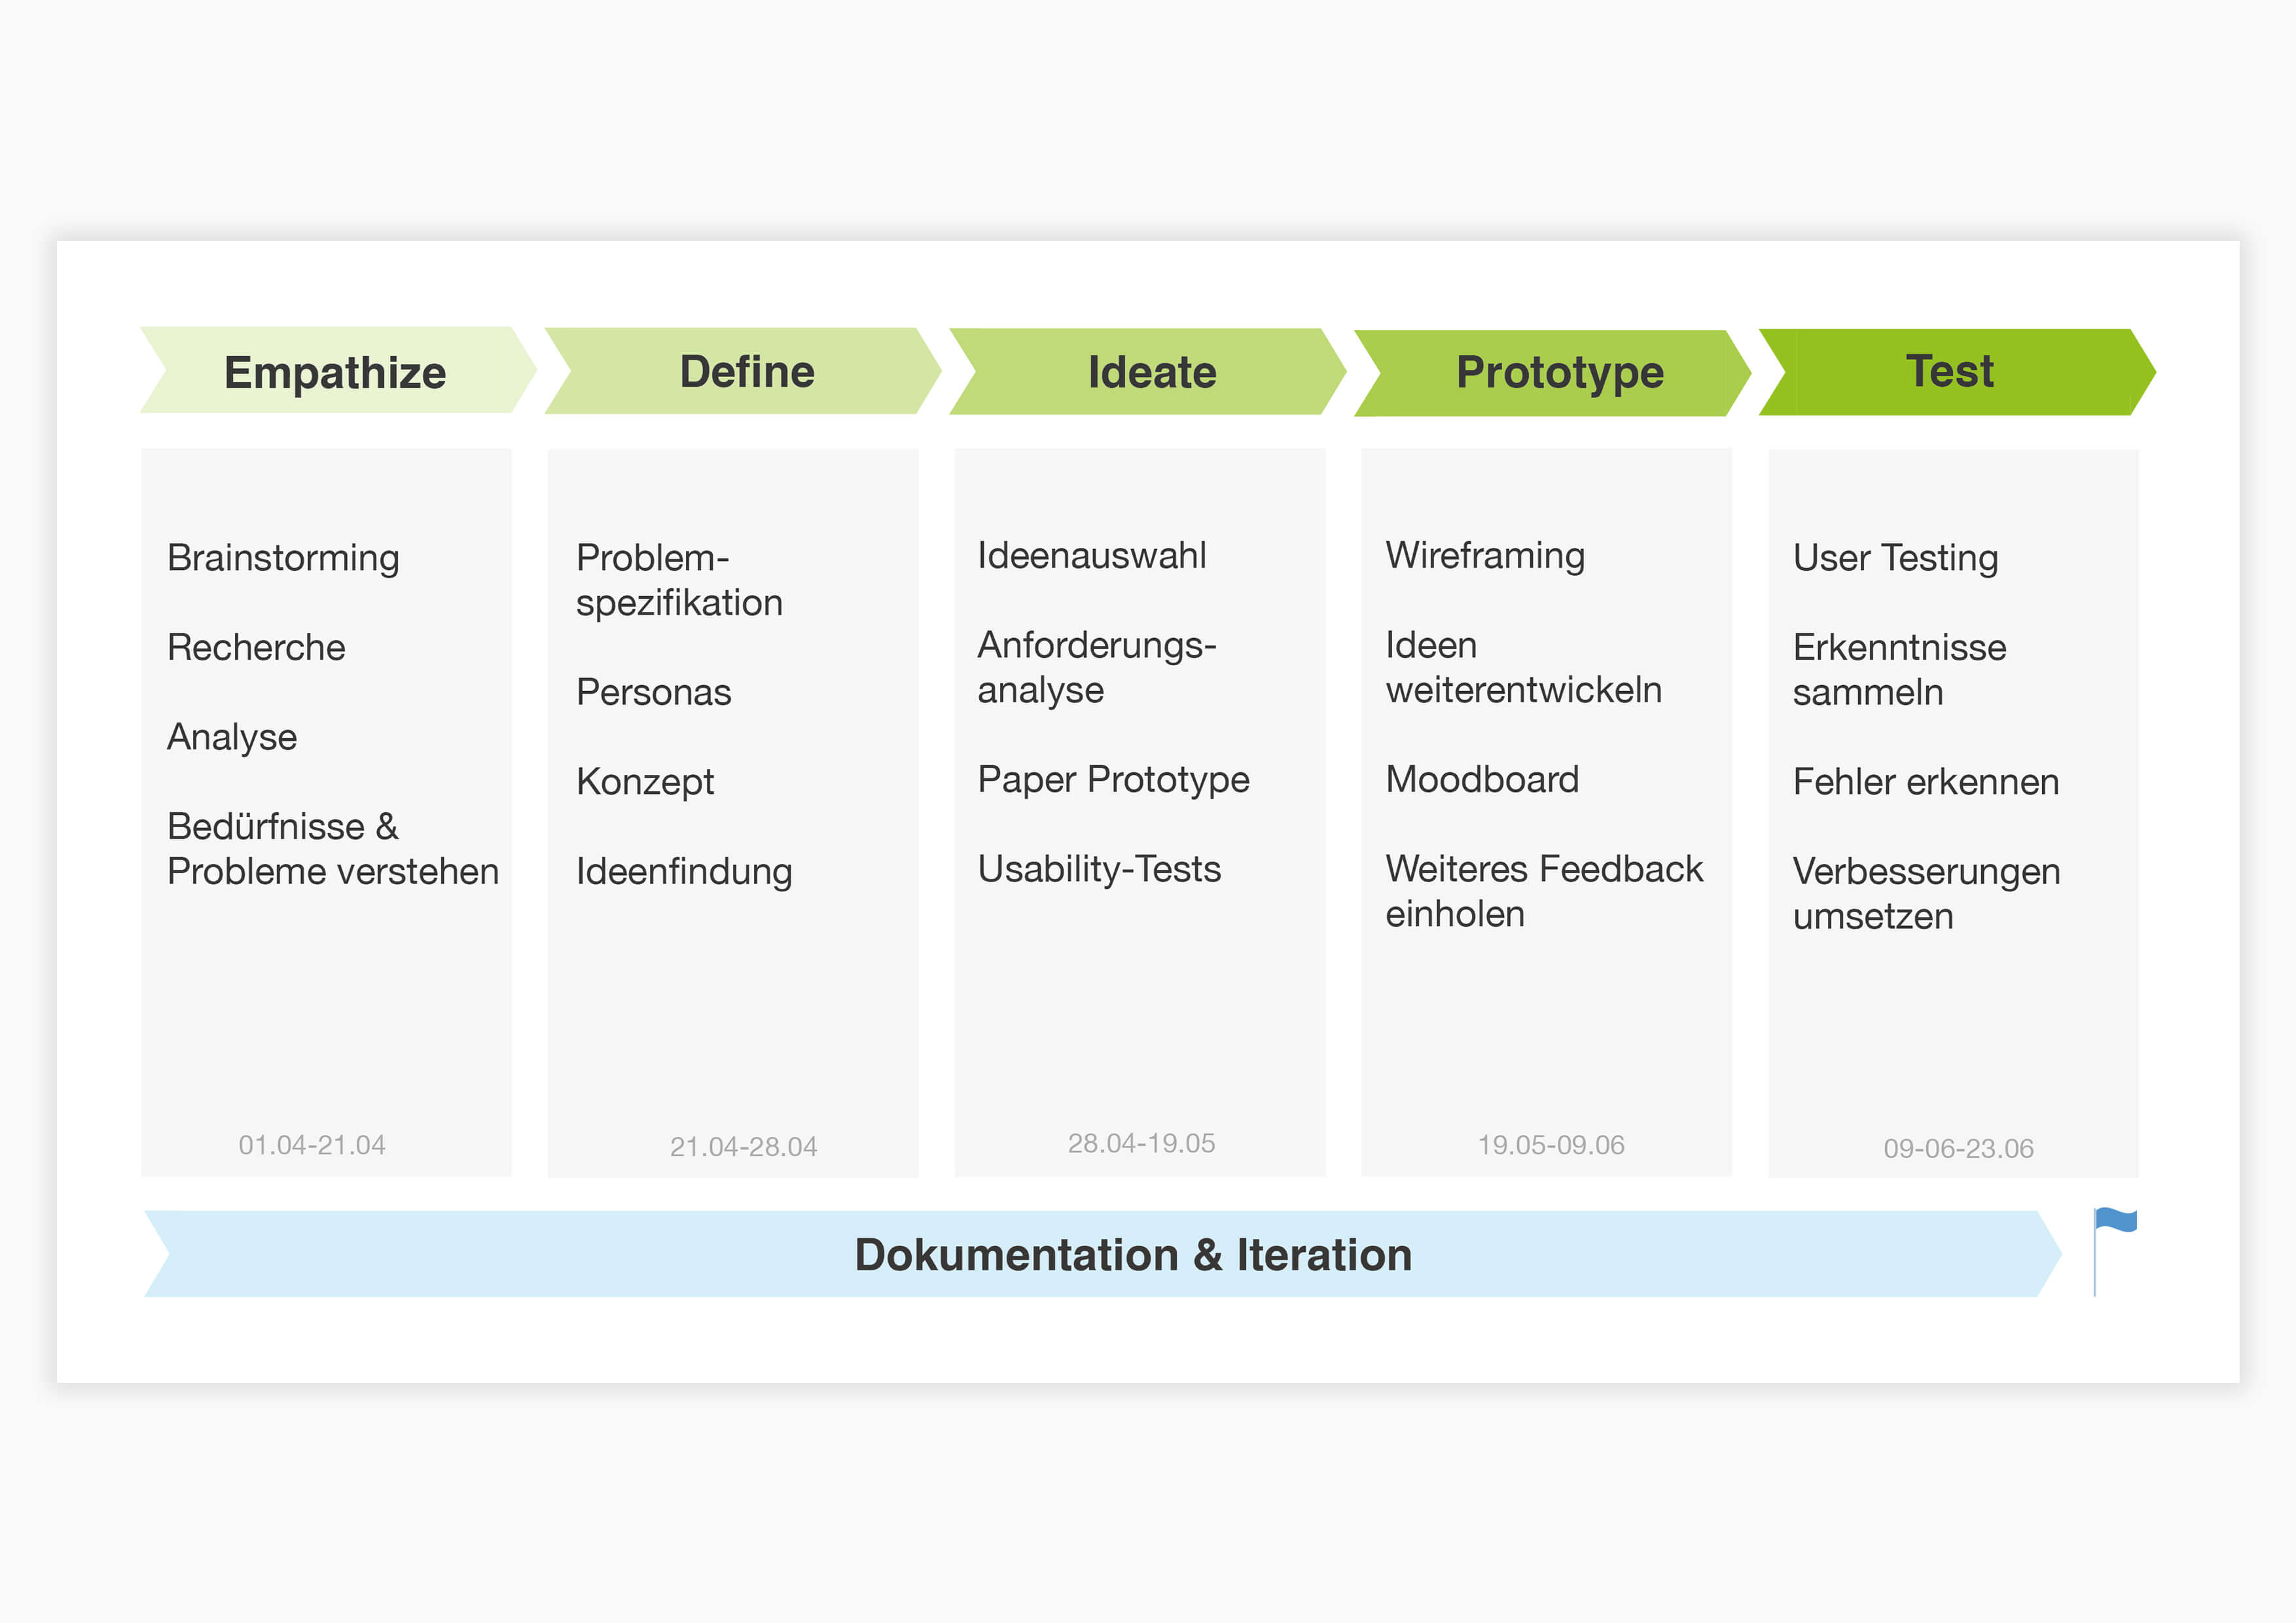2296x1623 pixels.
Task: Select the Usability-Tests item under Ideate
Action: pyautogui.click(x=1099, y=869)
